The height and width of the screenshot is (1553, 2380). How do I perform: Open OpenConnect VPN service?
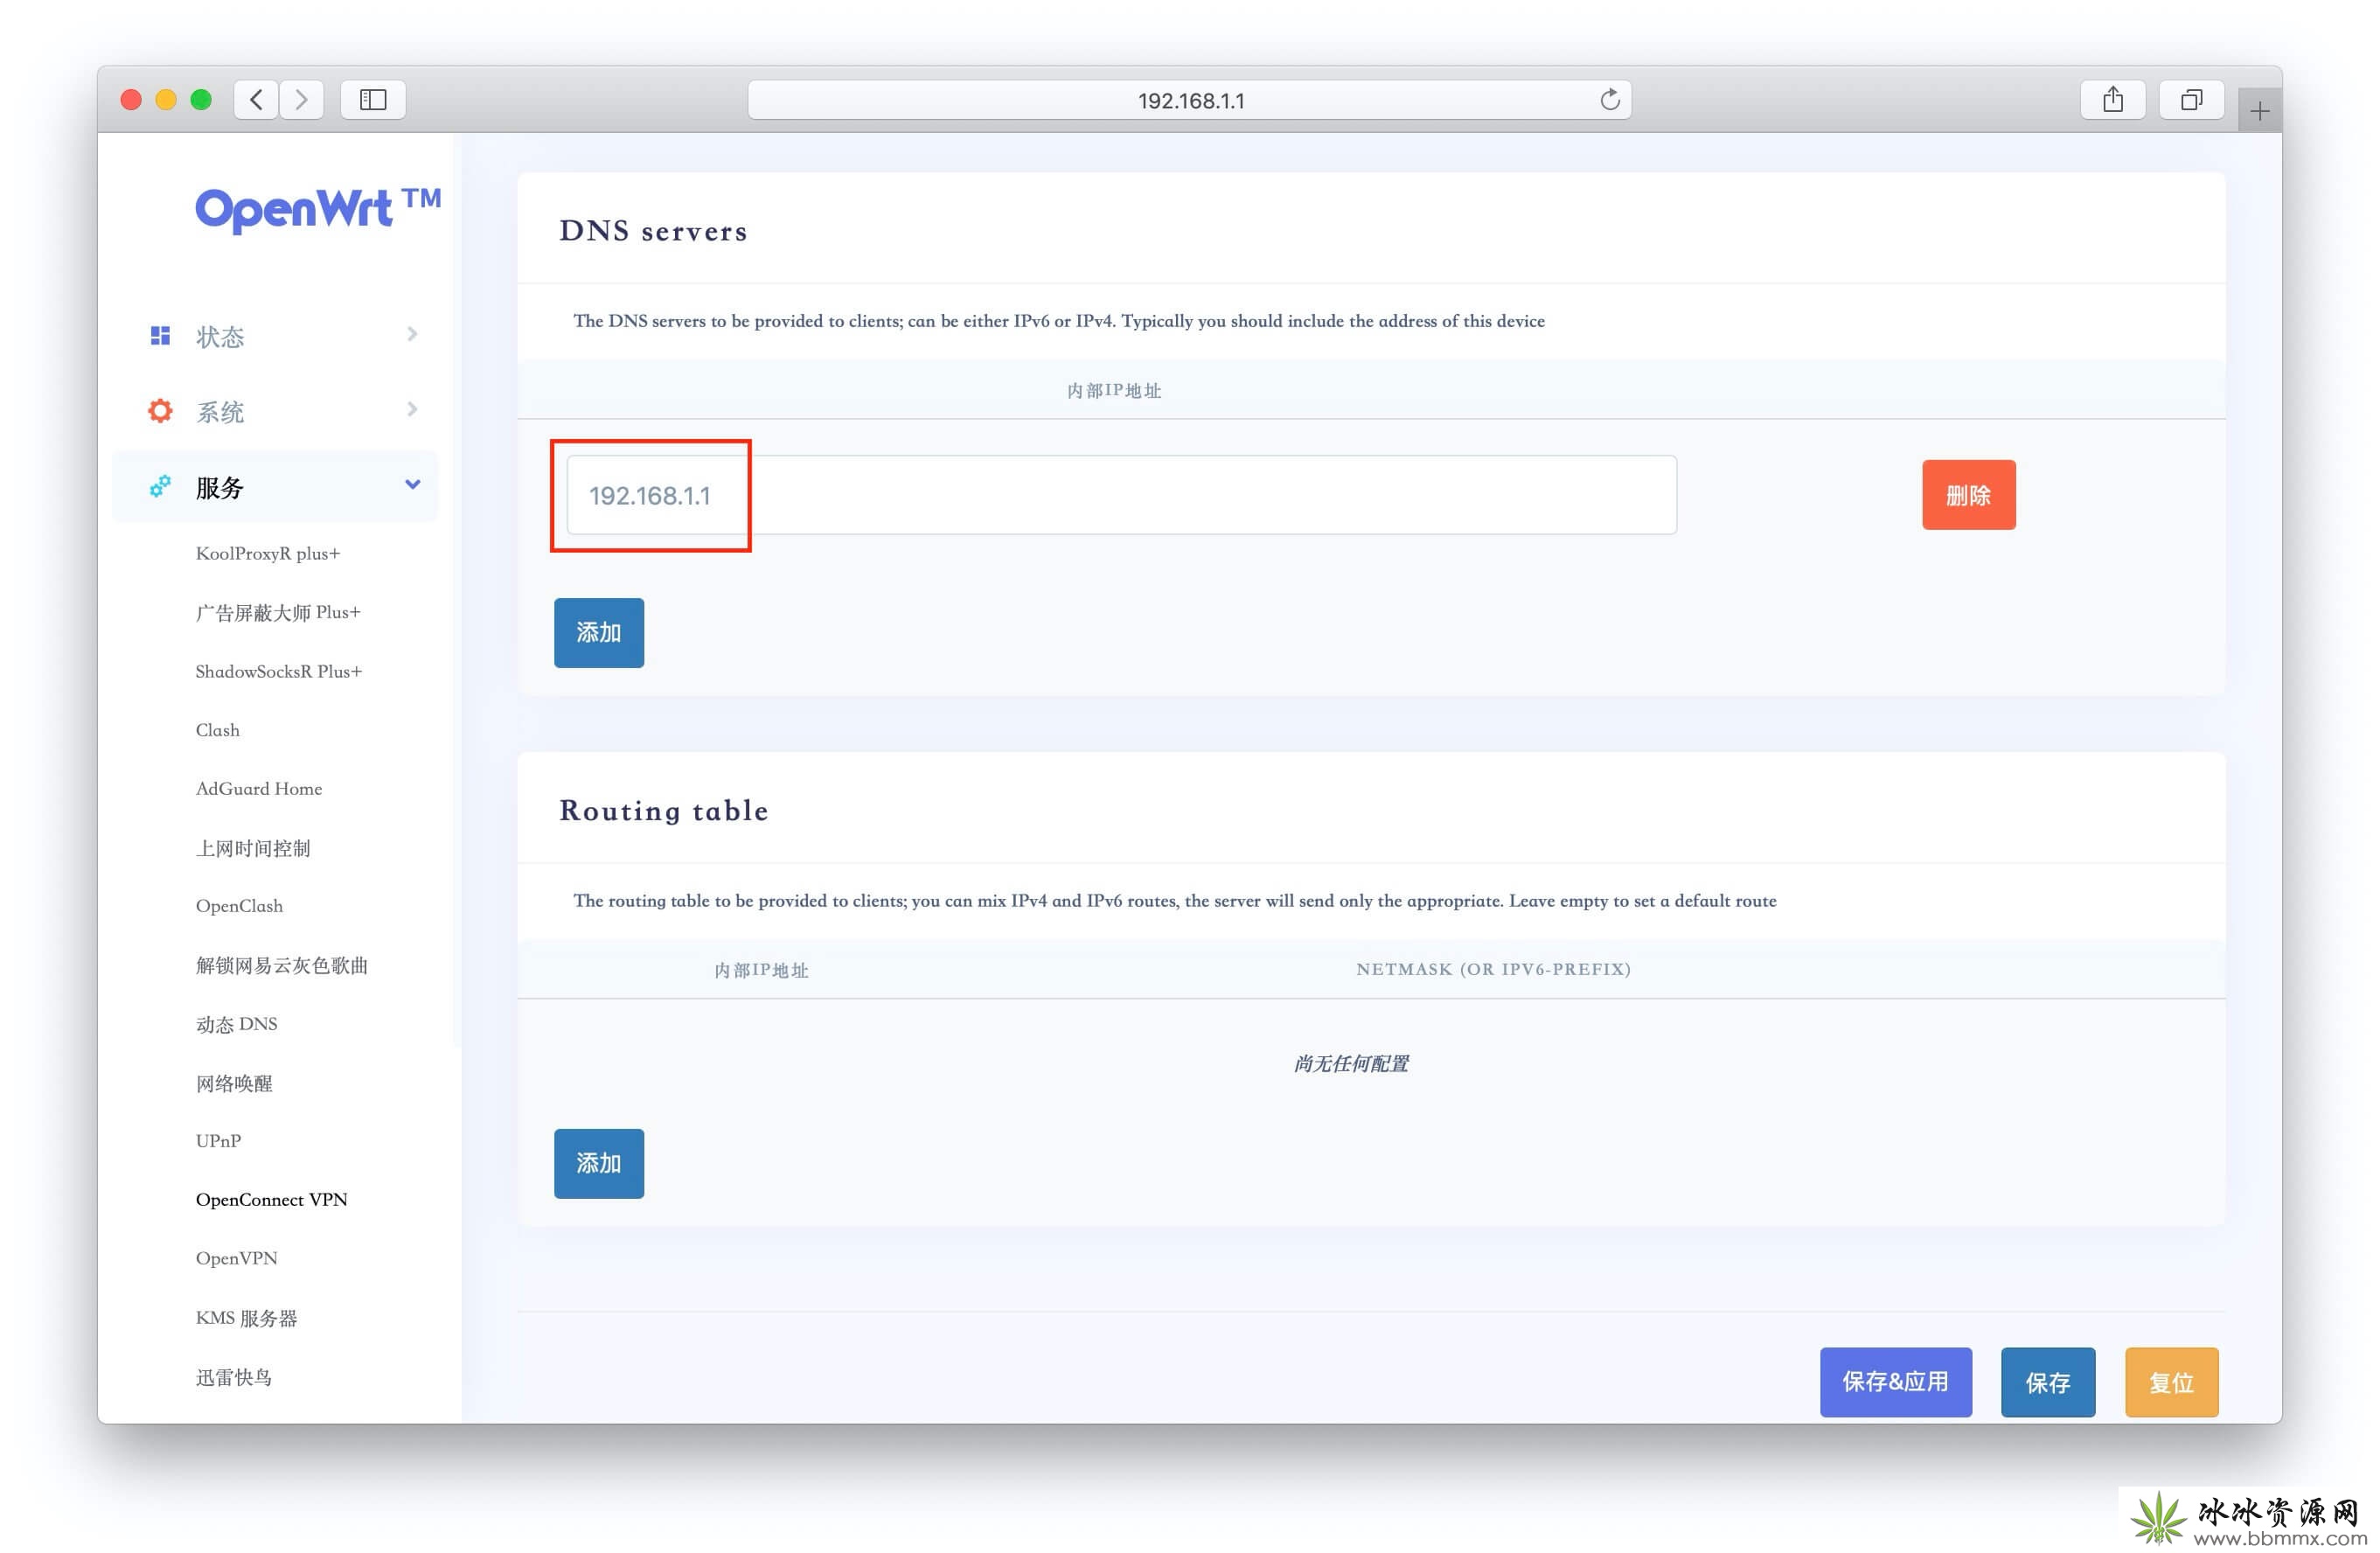[270, 1197]
